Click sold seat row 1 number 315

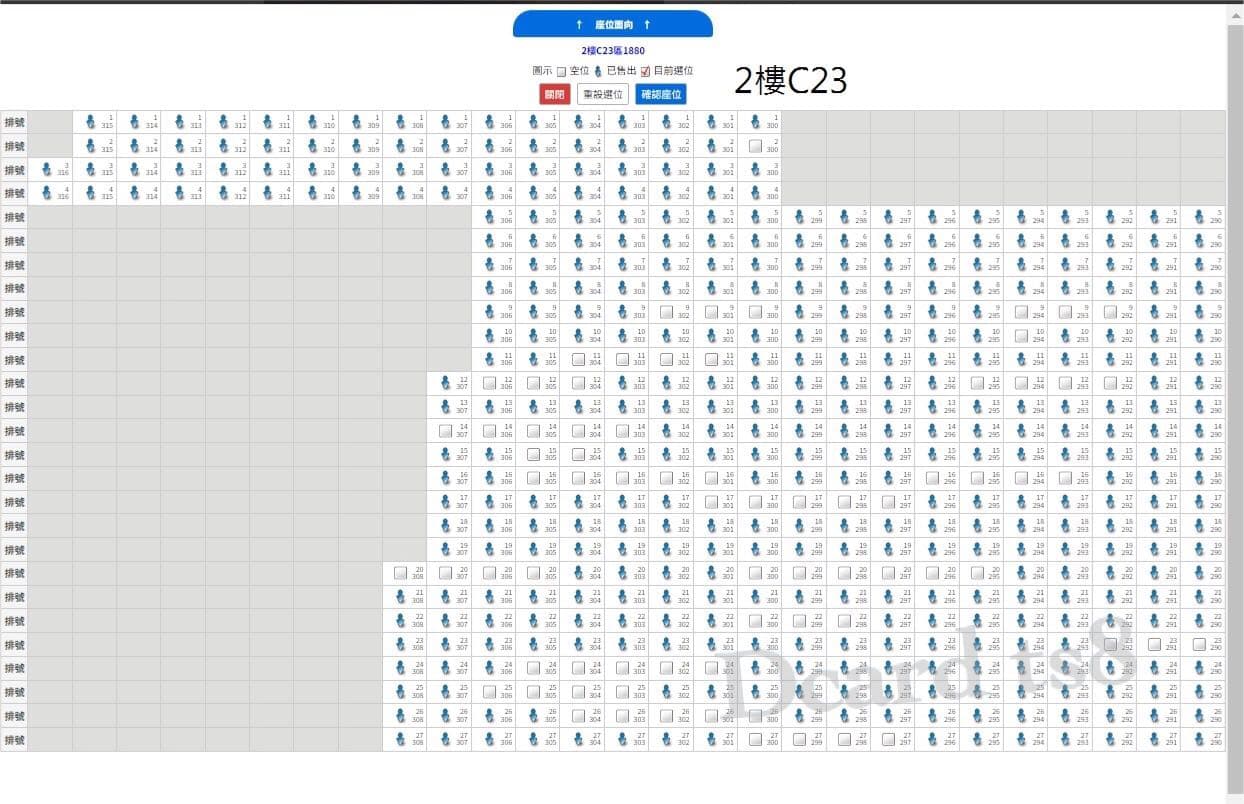pos(91,122)
